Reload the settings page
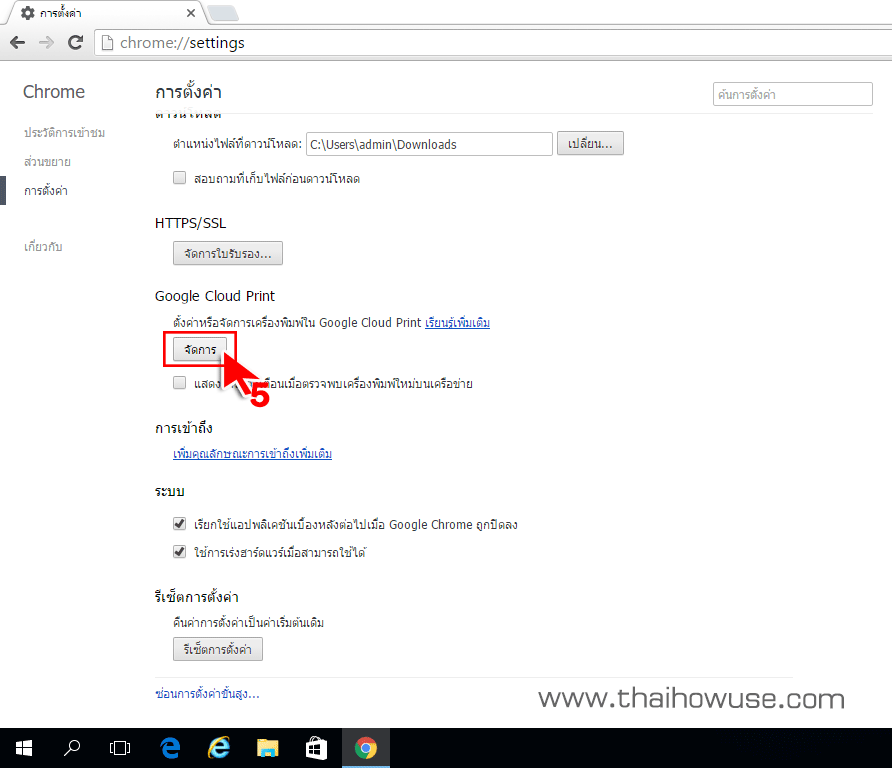This screenshot has width=892, height=768. [x=76, y=43]
